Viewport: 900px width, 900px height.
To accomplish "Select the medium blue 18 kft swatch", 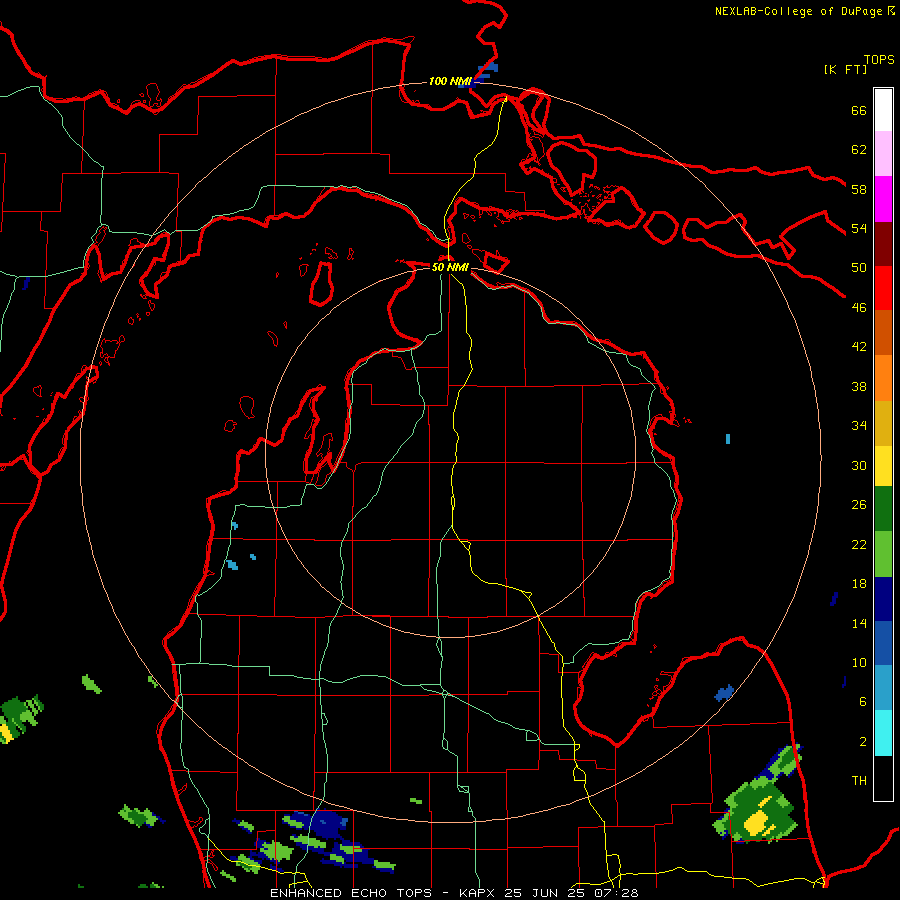I will (883, 643).
